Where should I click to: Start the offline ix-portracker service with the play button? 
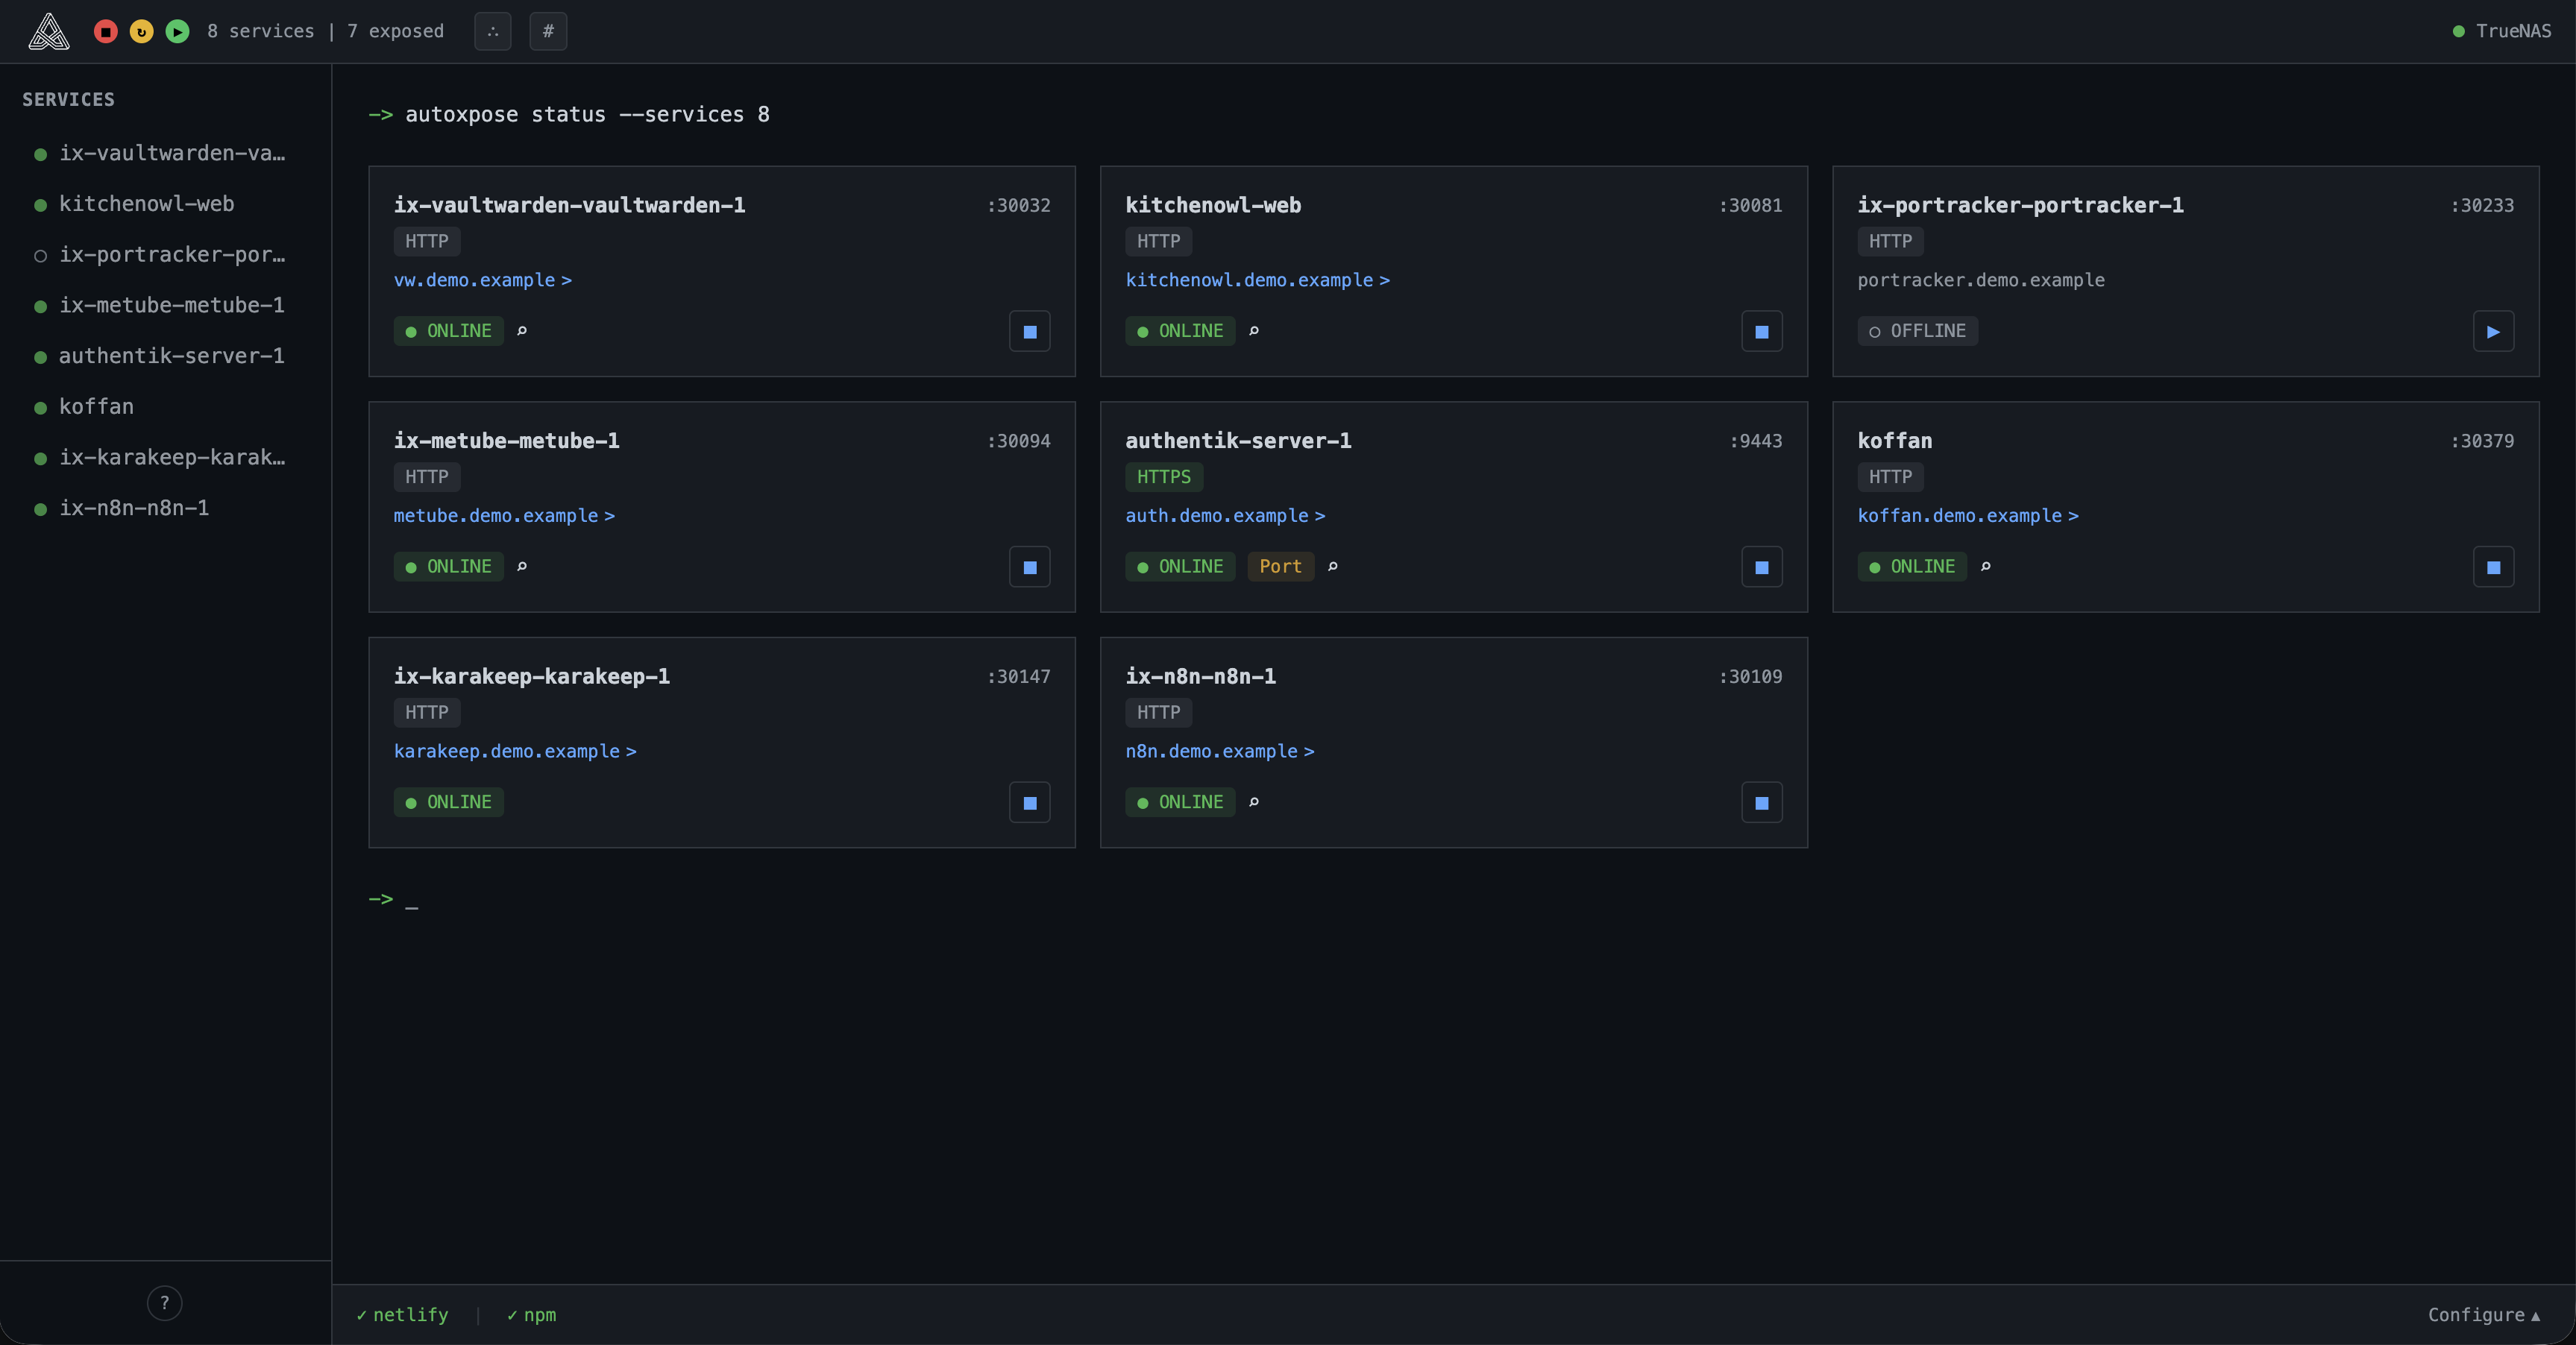[x=2494, y=331]
